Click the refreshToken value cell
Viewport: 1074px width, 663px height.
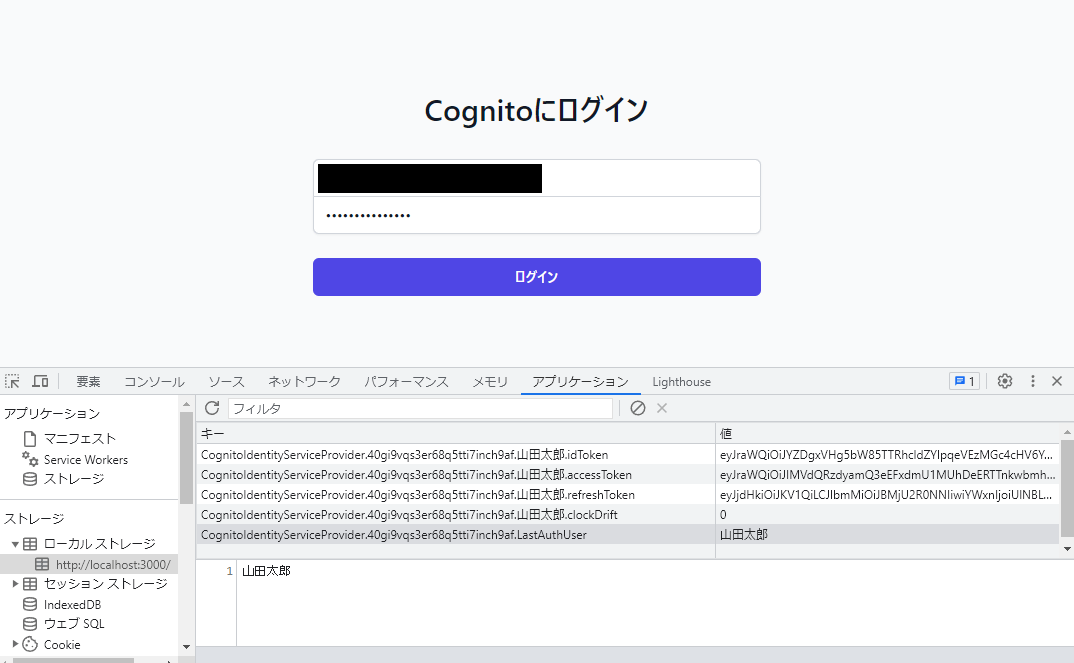coord(888,494)
